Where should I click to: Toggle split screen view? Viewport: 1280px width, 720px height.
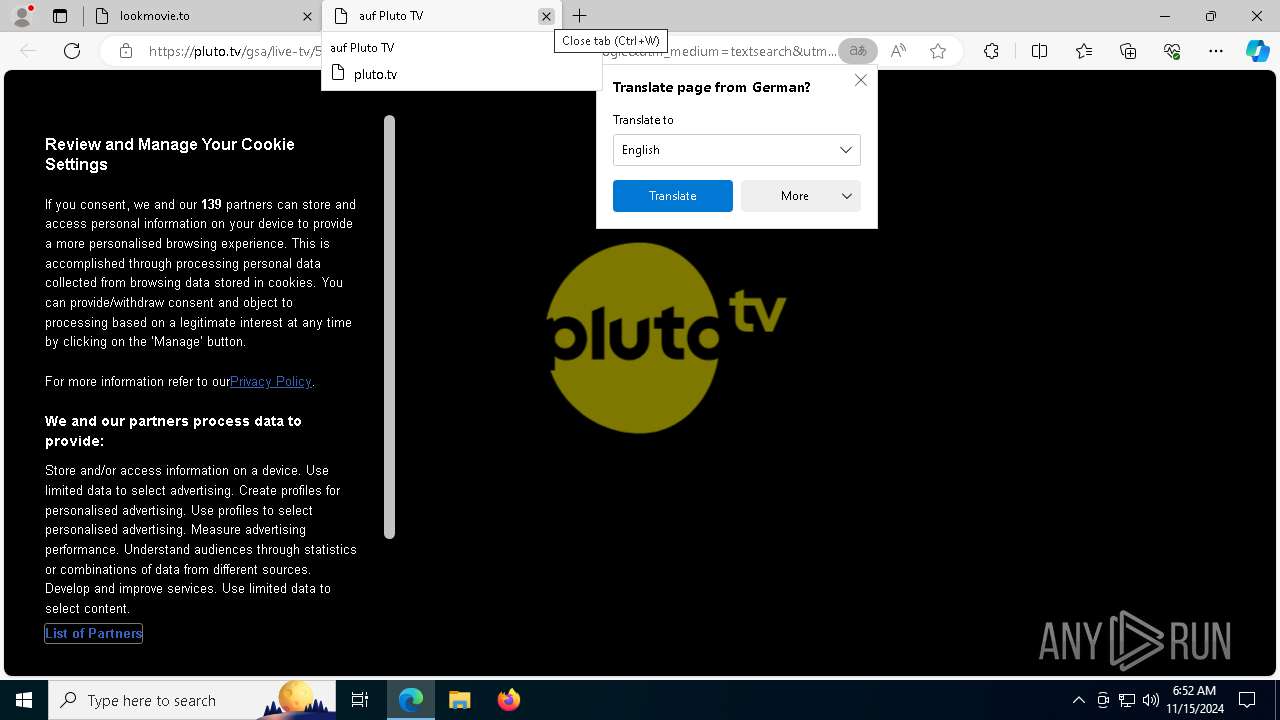(1039, 51)
